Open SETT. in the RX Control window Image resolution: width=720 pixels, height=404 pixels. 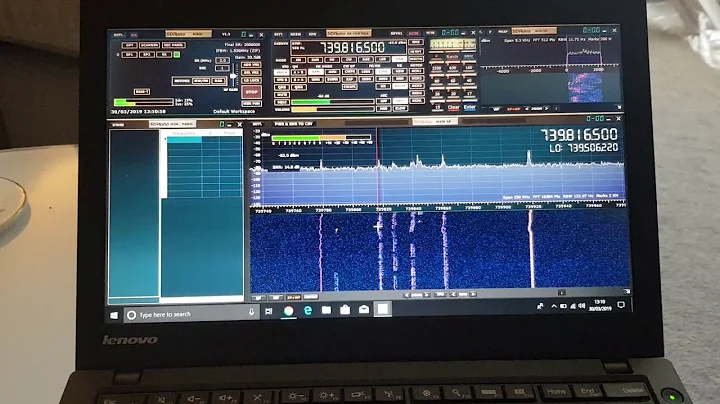point(278,34)
